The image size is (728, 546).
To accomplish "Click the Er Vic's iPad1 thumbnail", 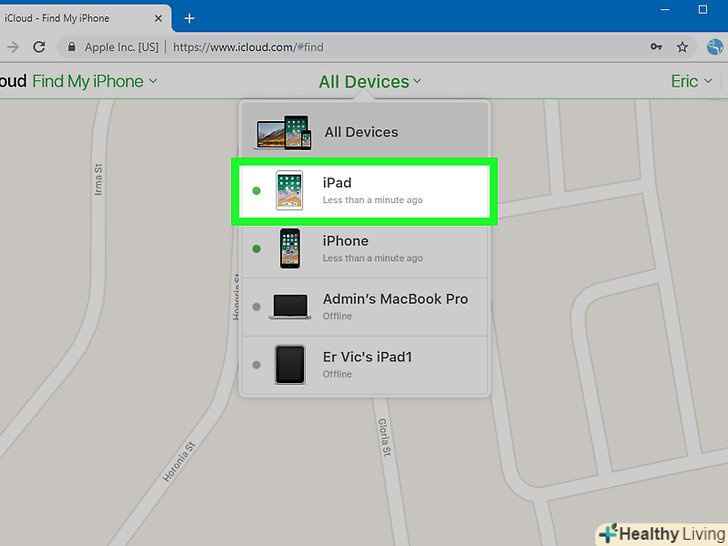I will coord(290,364).
